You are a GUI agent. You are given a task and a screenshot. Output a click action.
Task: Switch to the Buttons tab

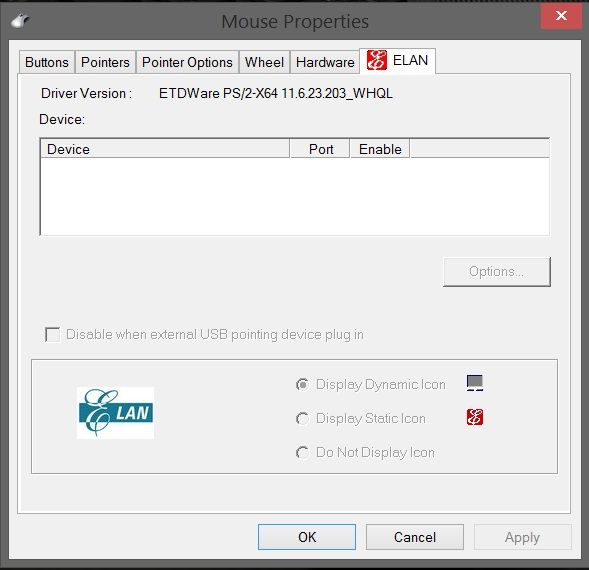[x=47, y=62]
